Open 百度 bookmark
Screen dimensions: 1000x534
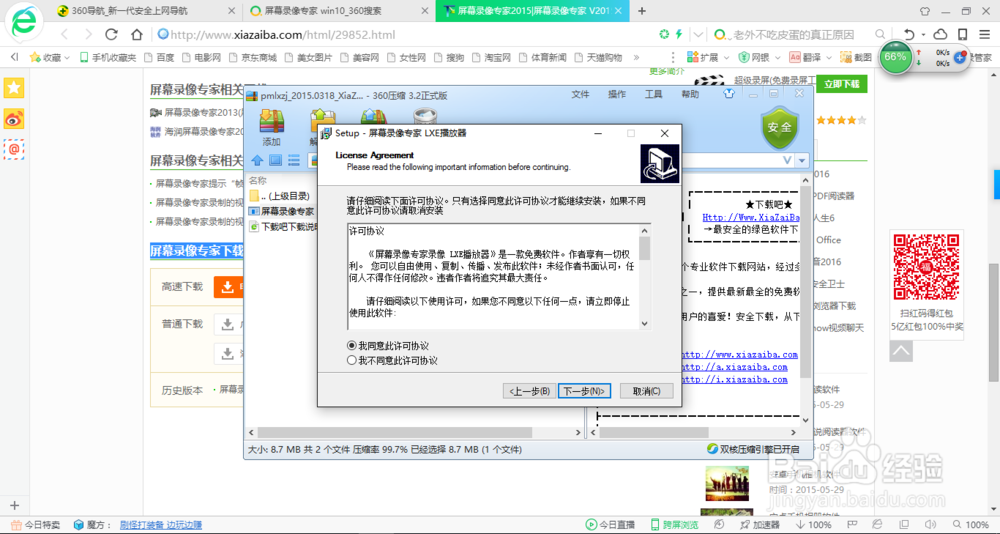point(159,57)
